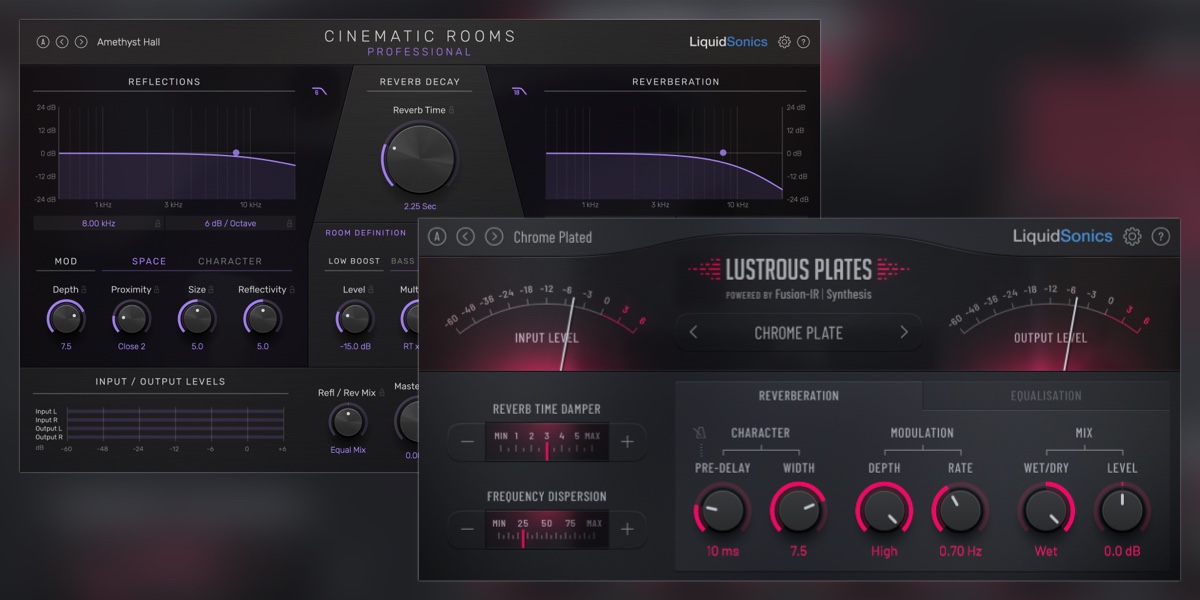
Task: Click the Lustrous Plates Level knob
Action: pos(1122,511)
